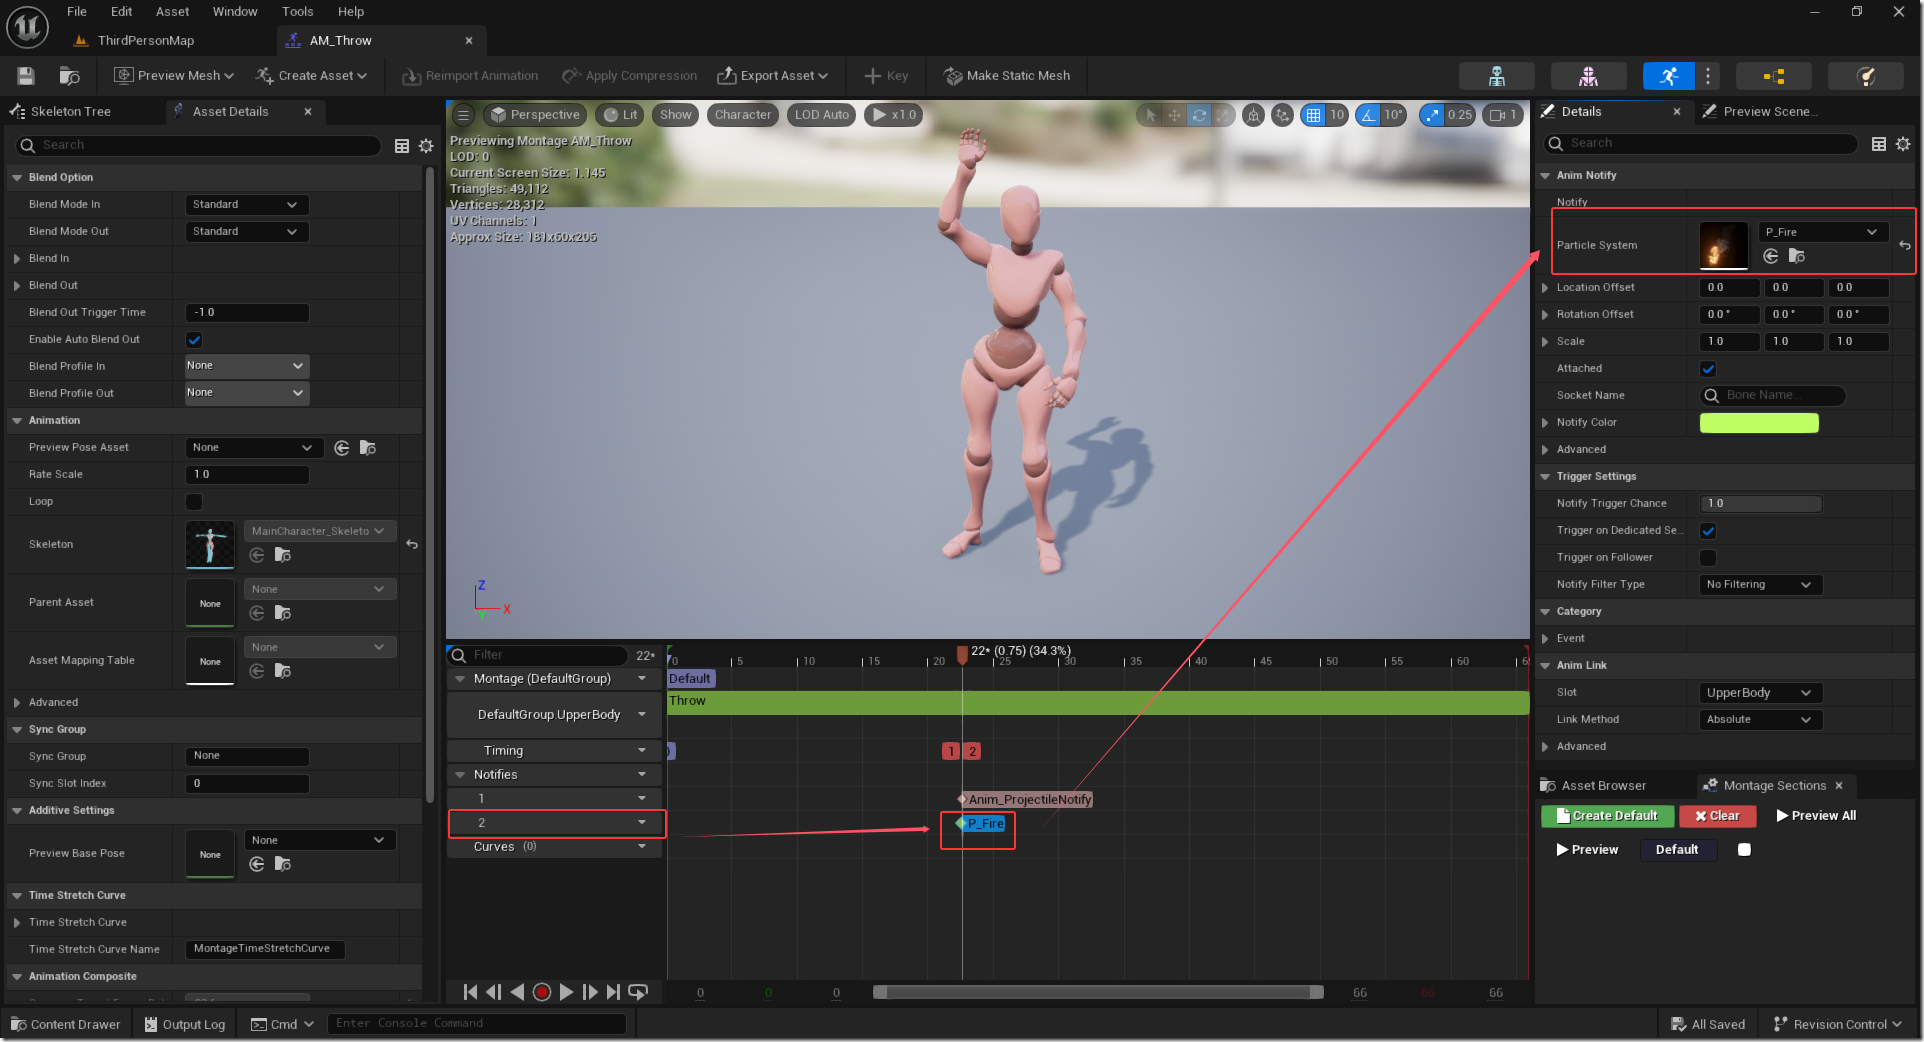Viewport: 1924px width, 1042px height.
Task: Open the Skeletal Mesh editor mode button
Action: (1588, 76)
